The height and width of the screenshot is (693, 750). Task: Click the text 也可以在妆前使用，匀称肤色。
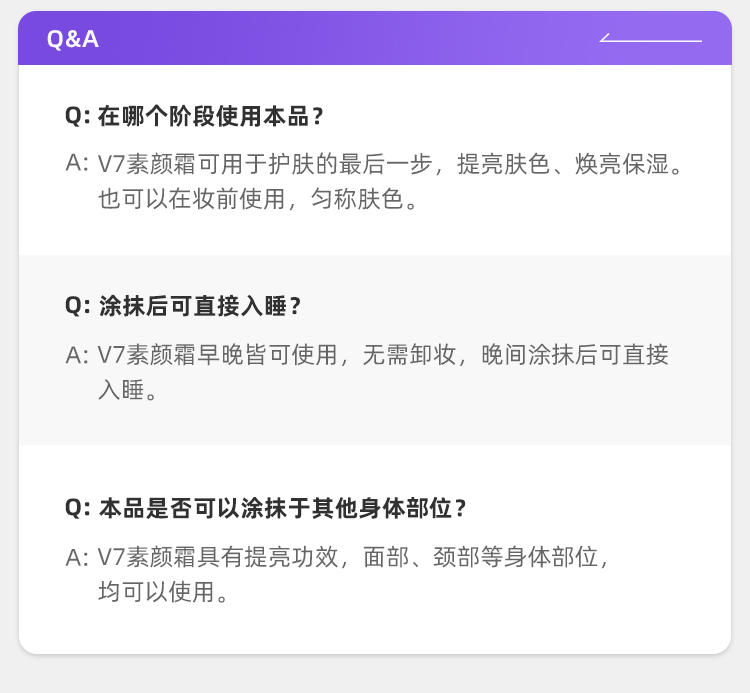coord(257,199)
